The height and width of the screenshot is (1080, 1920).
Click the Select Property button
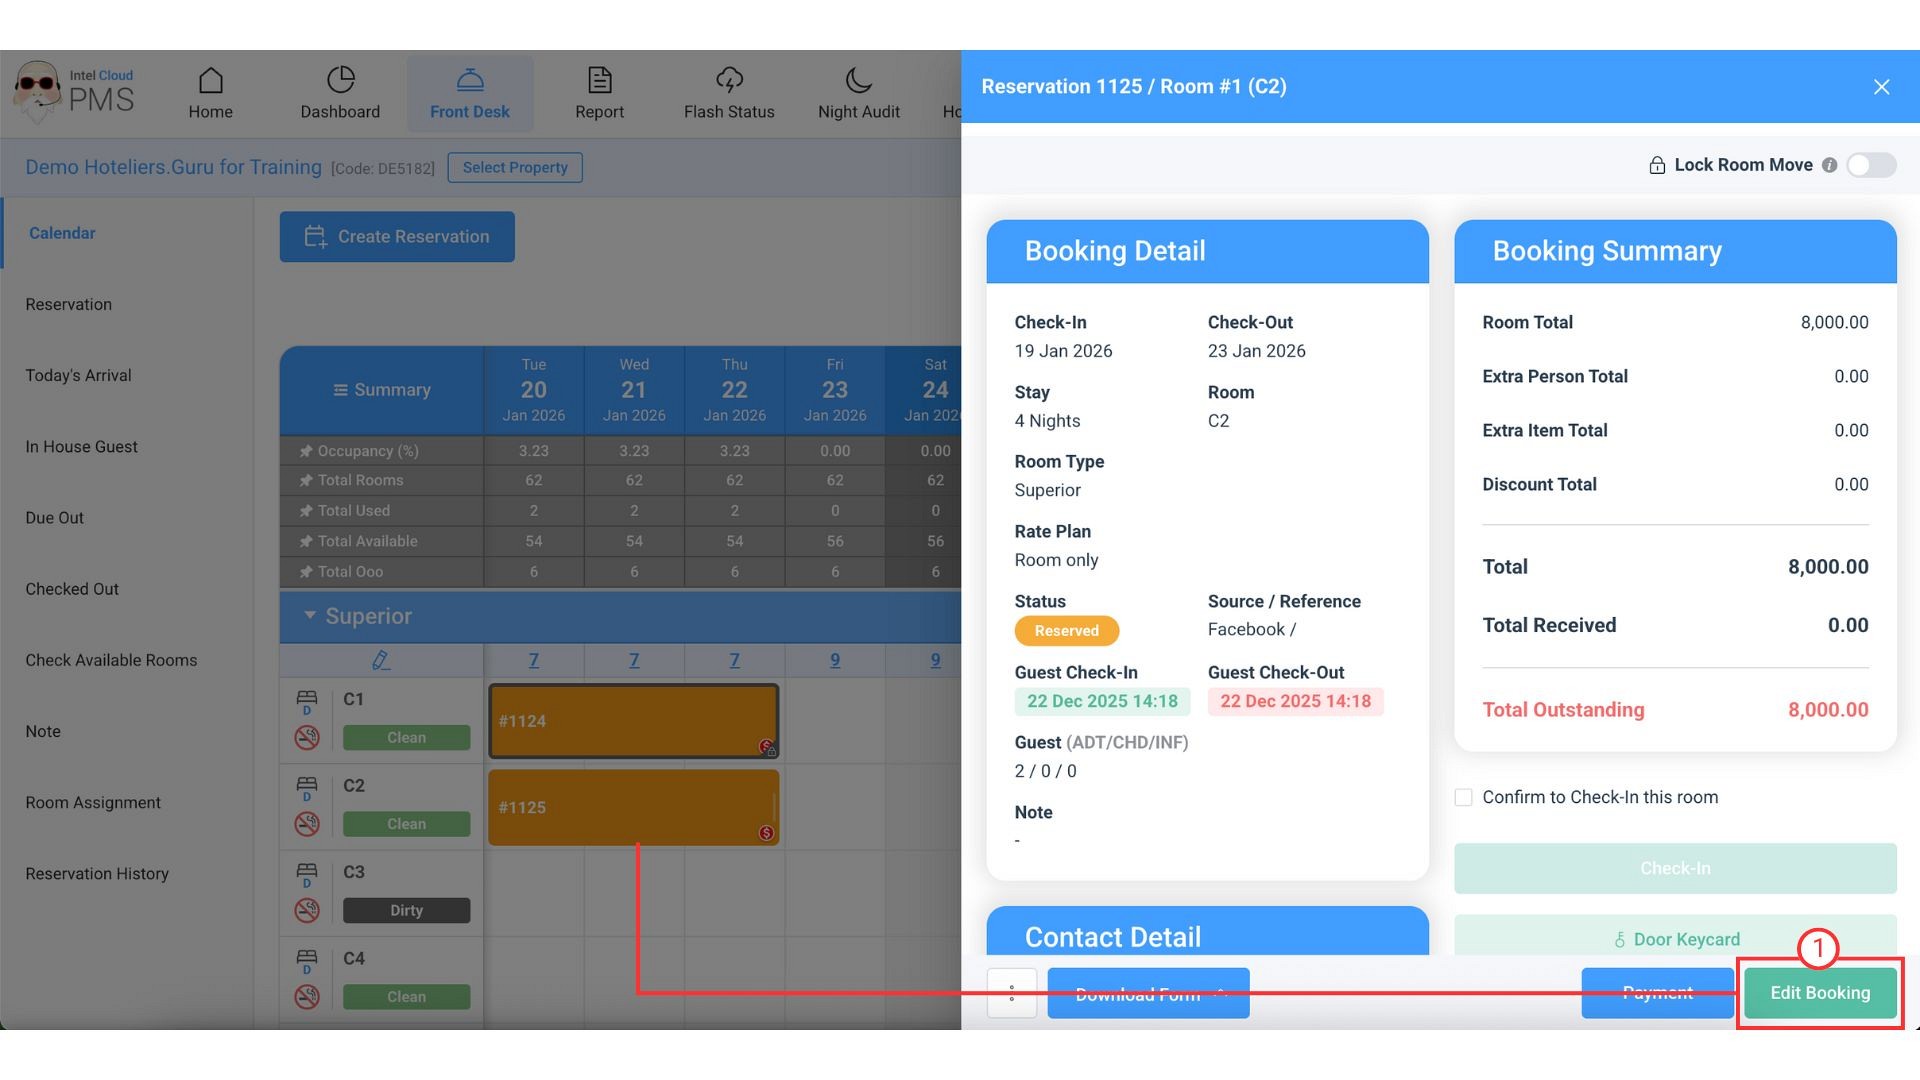pos(514,167)
